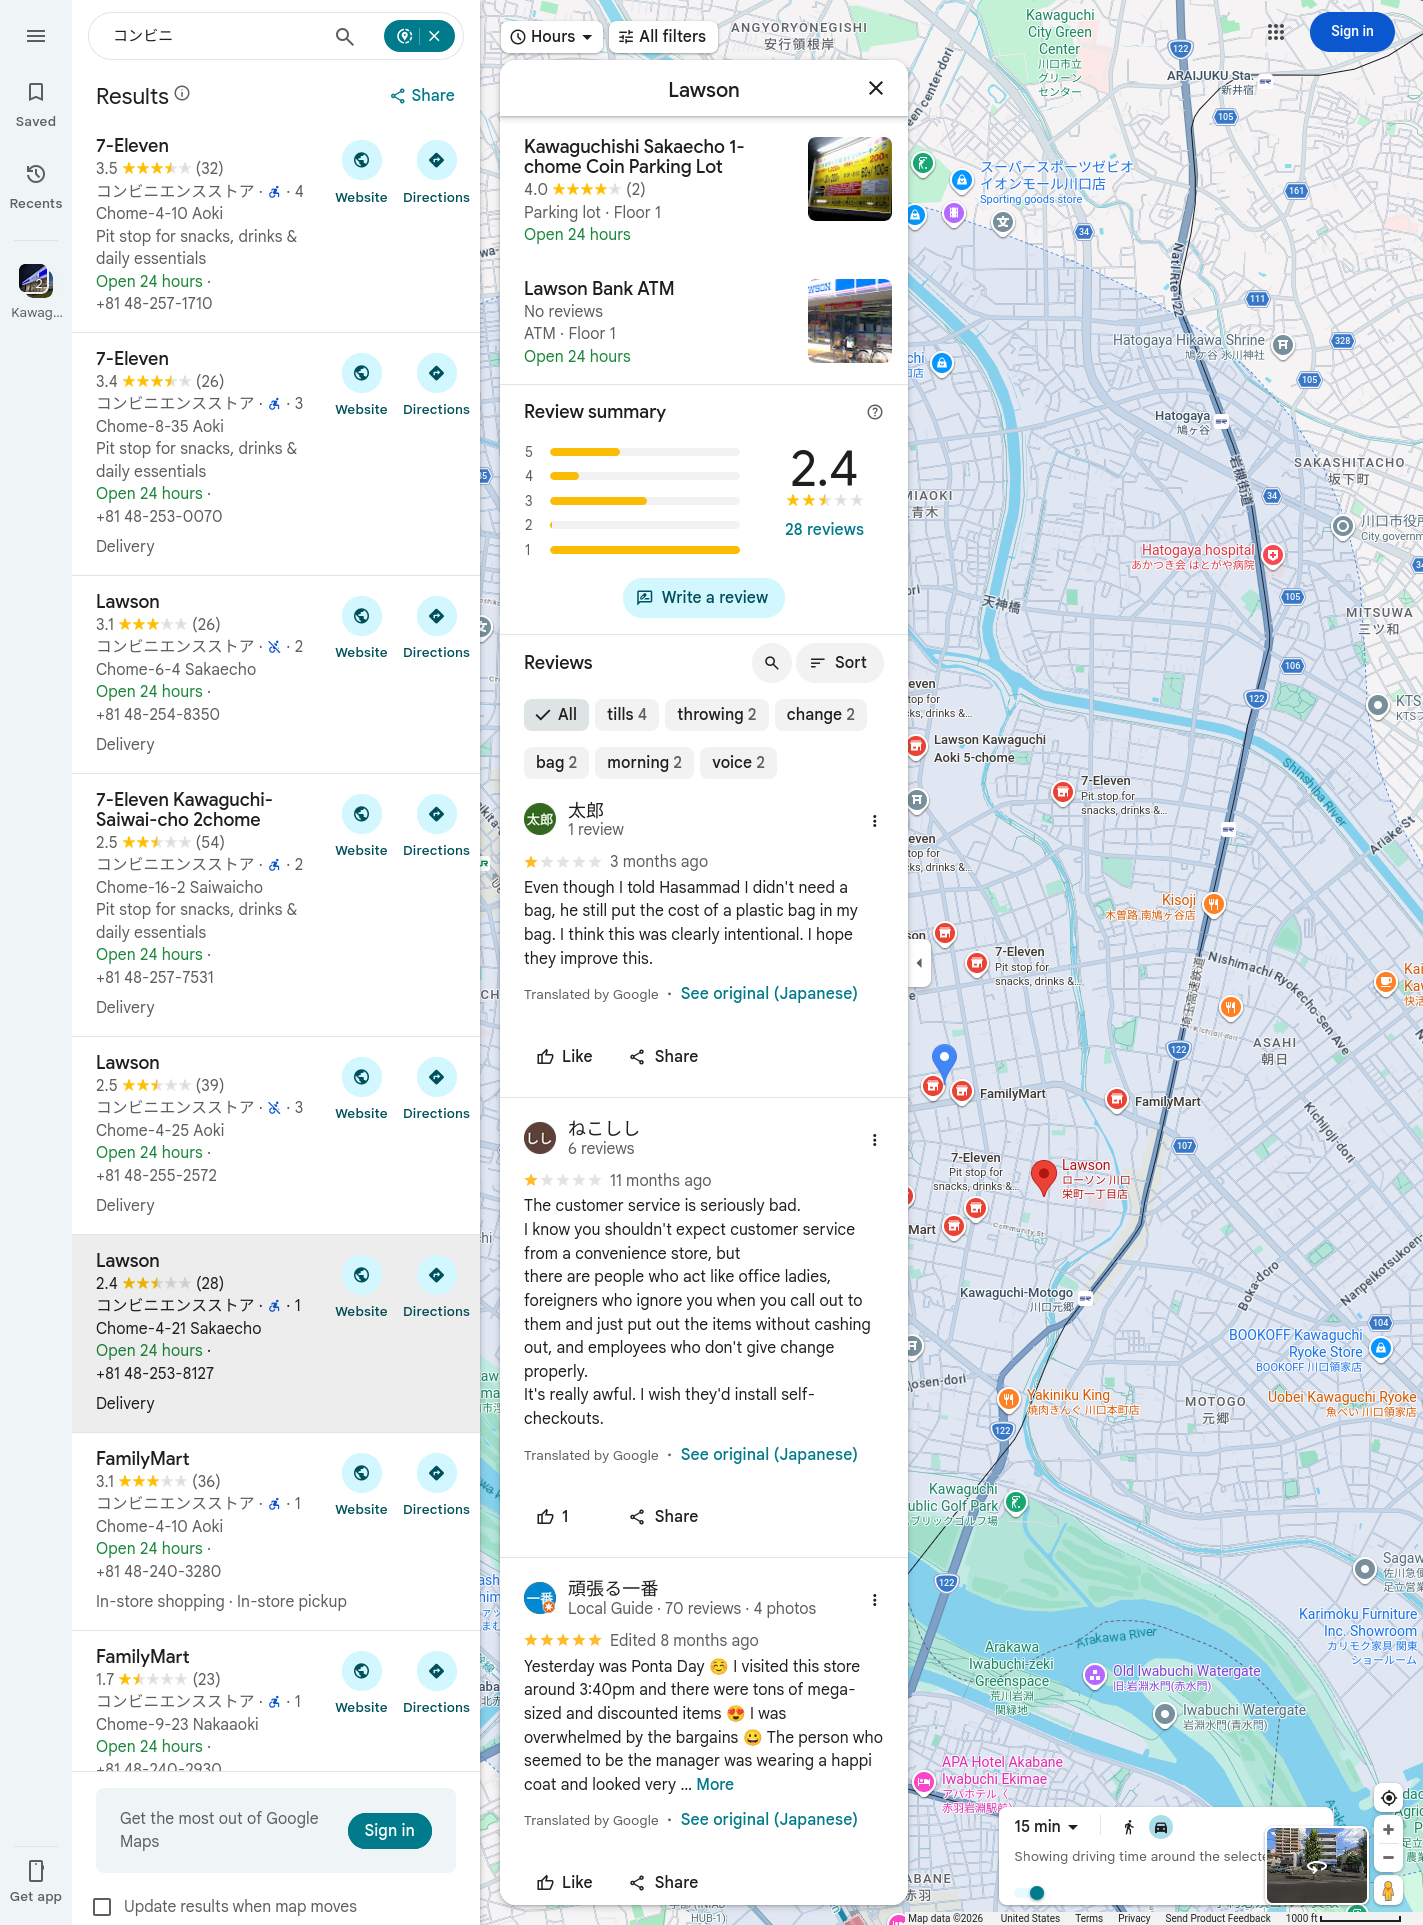The height and width of the screenshot is (1925, 1423).
Task: Like 太郎's review
Action: pos(565,1057)
